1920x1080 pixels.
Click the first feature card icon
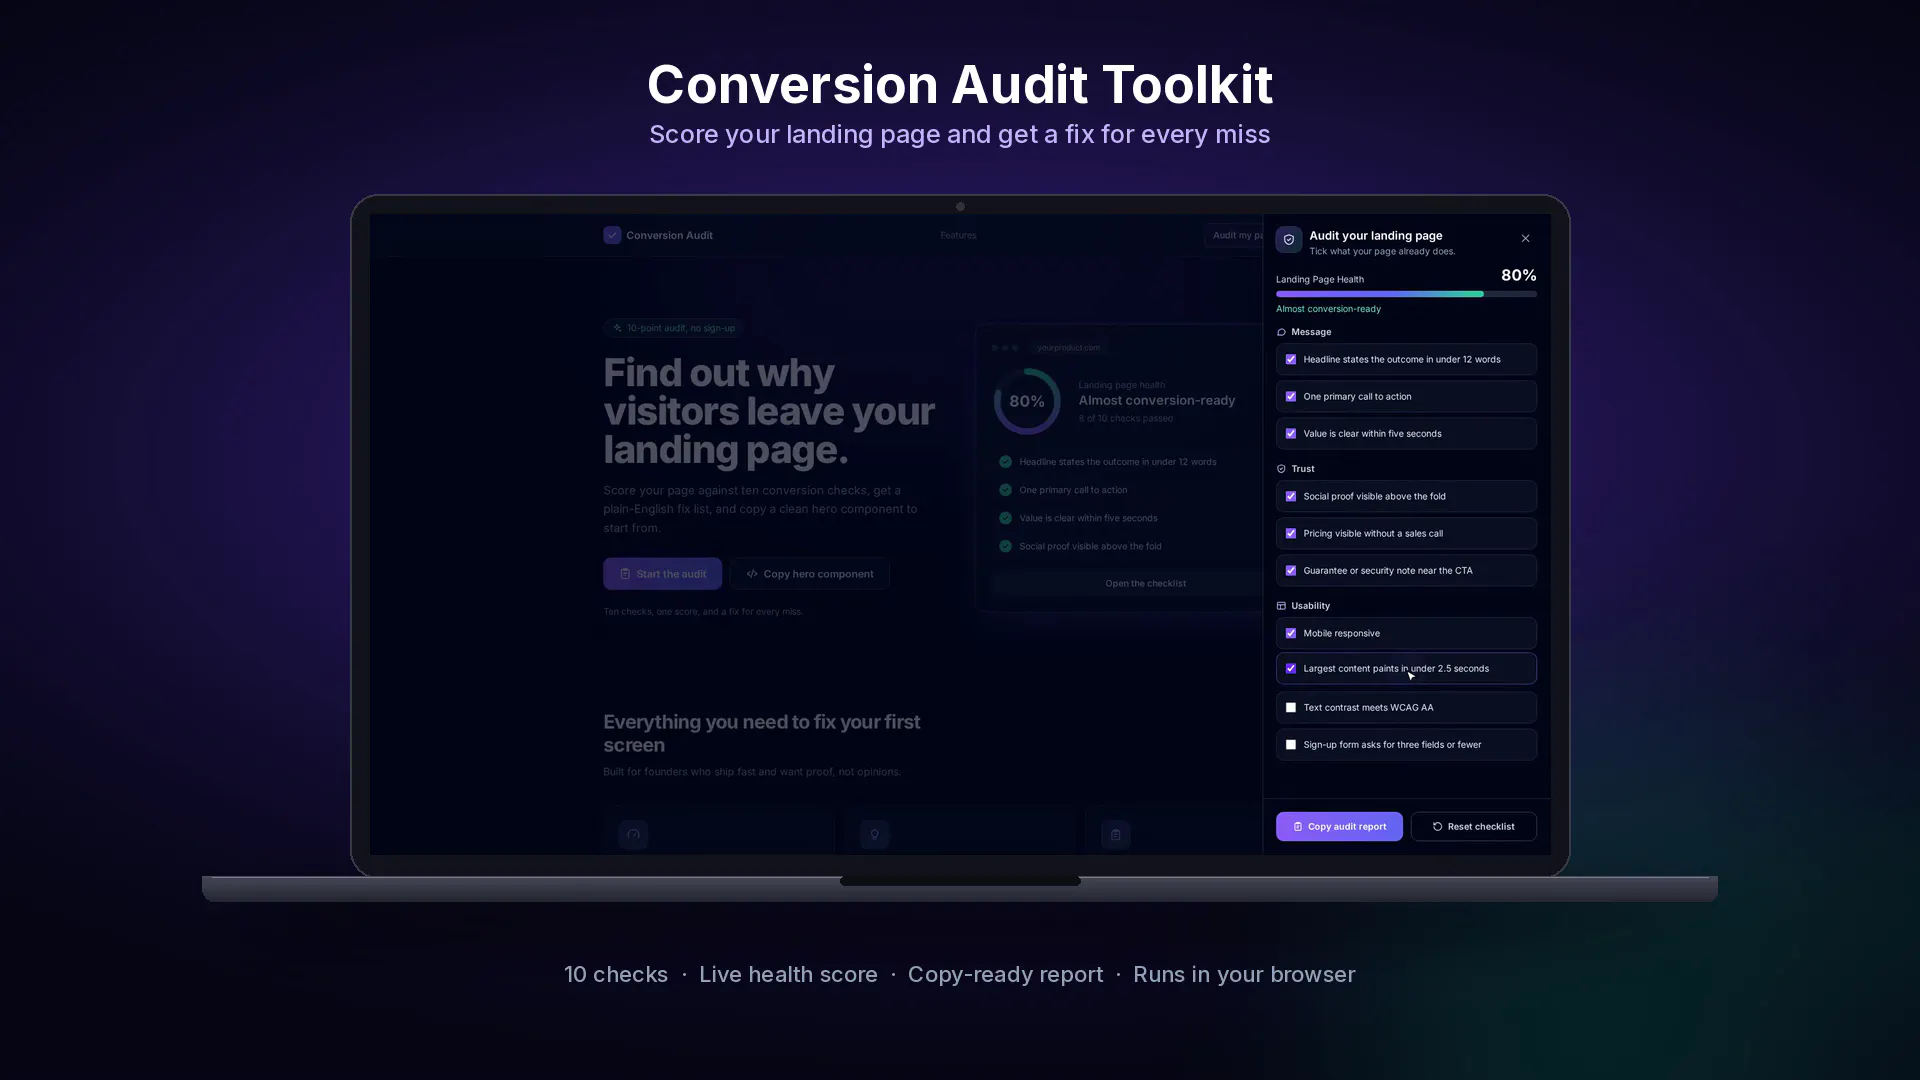pyautogui.click(x=633, y=834)
